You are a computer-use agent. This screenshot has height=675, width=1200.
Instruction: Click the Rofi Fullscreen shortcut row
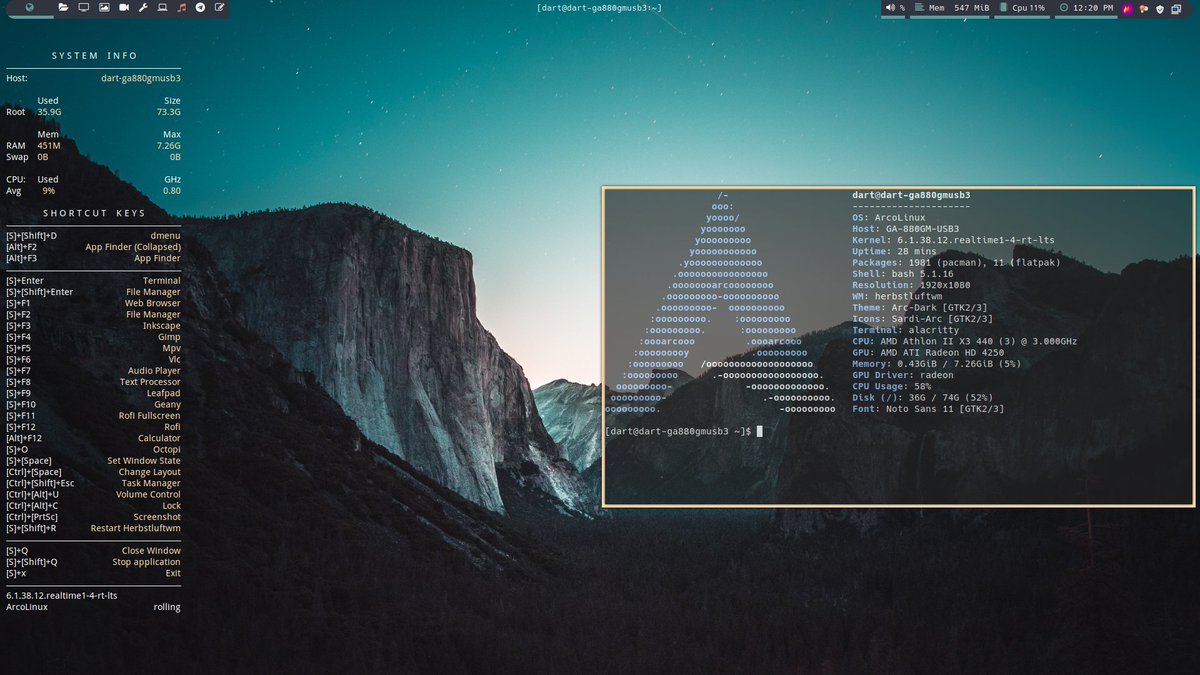93,416
